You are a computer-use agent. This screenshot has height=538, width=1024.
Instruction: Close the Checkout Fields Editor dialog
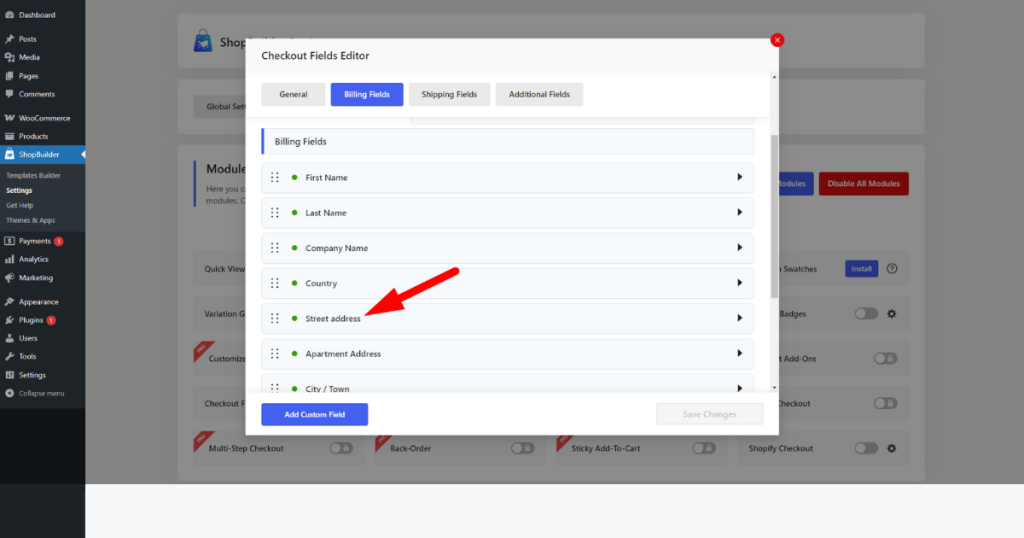pos(777,40)
